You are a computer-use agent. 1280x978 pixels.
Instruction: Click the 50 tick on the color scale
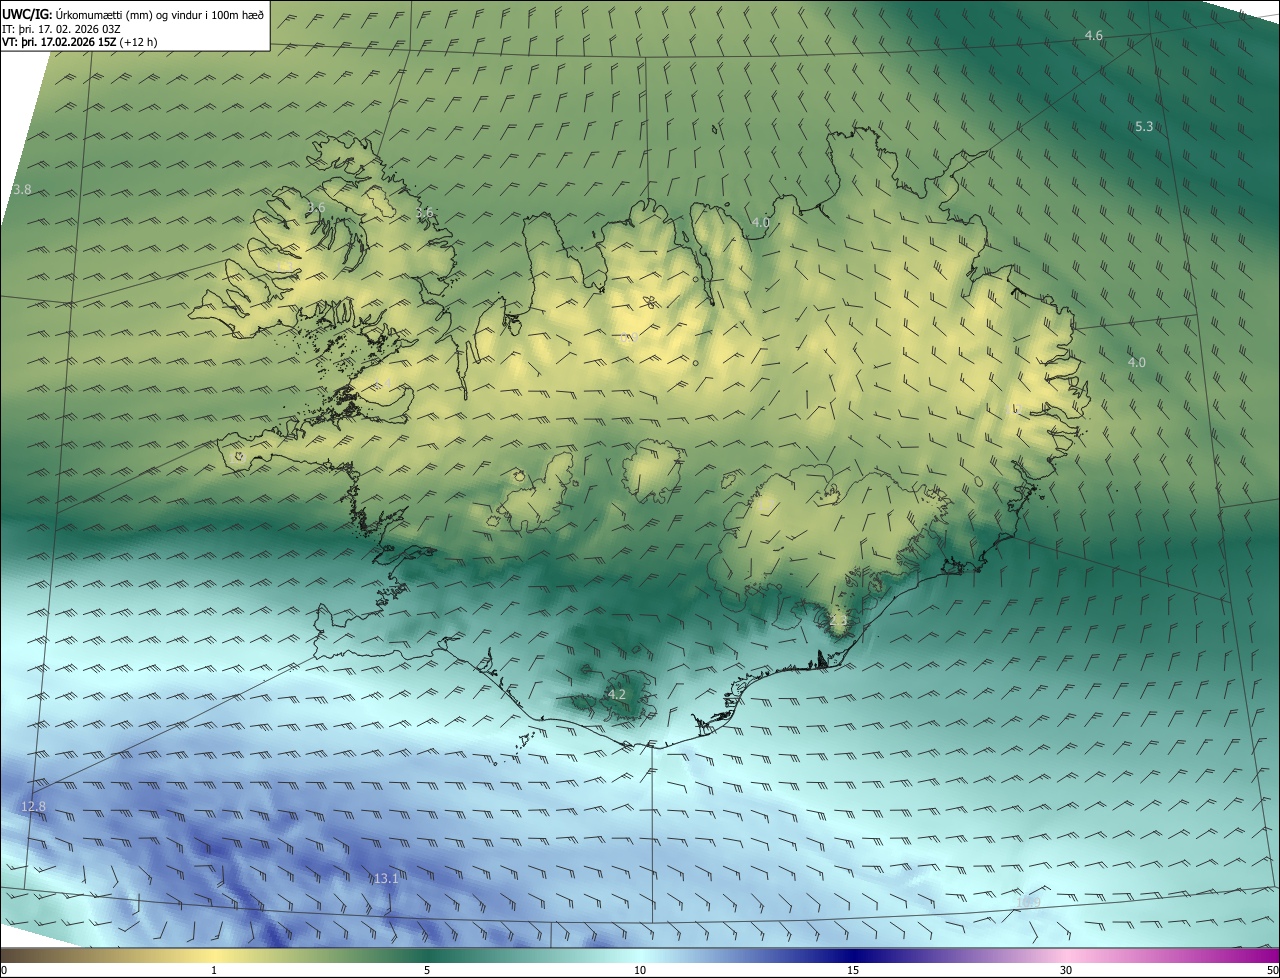click(x=1271, y=970)
